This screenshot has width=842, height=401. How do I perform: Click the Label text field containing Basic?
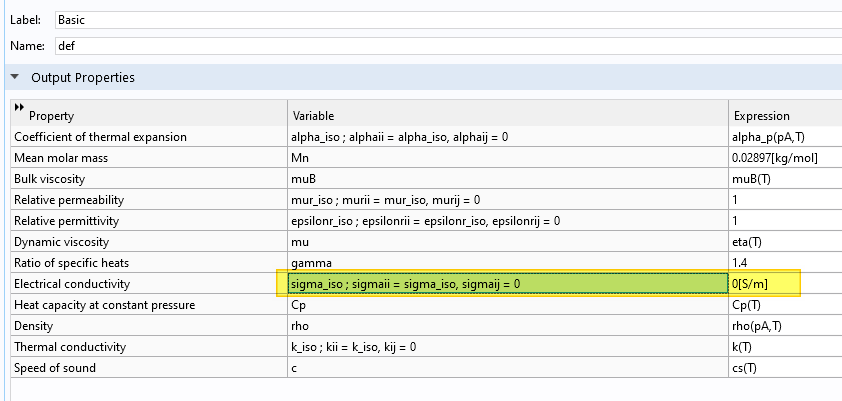coord(440,19)
